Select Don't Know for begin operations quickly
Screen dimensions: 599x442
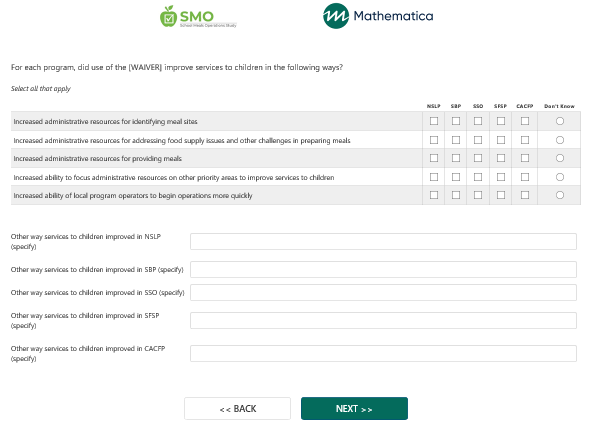coord(560,195)
